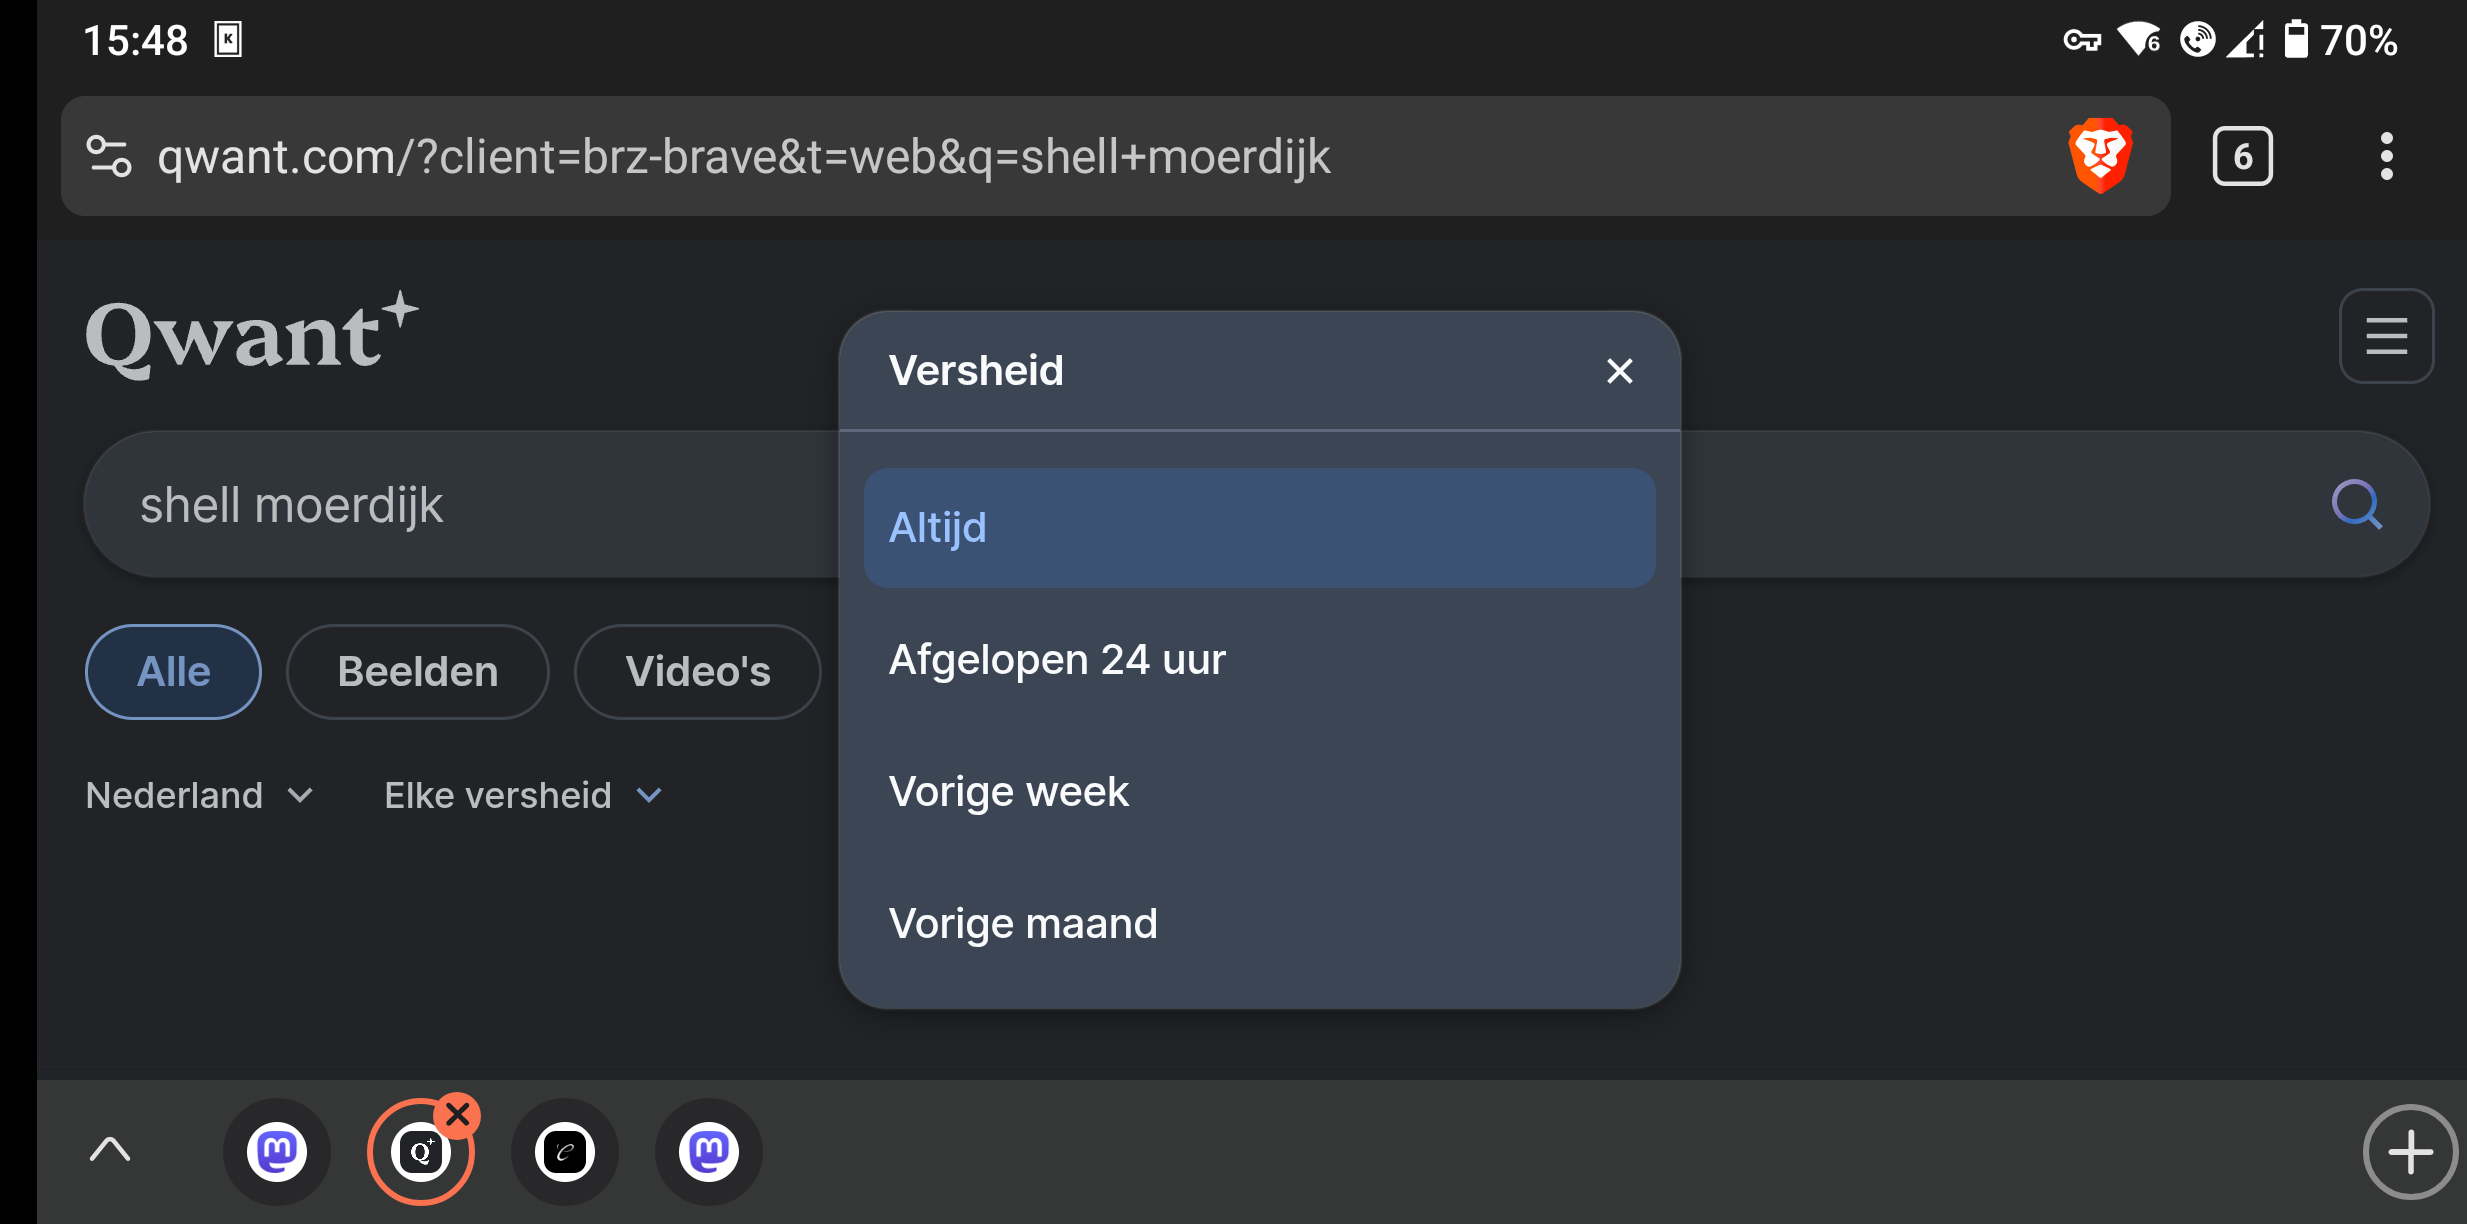Open Qwant hamburger menu

click(x=2386, y=336)
